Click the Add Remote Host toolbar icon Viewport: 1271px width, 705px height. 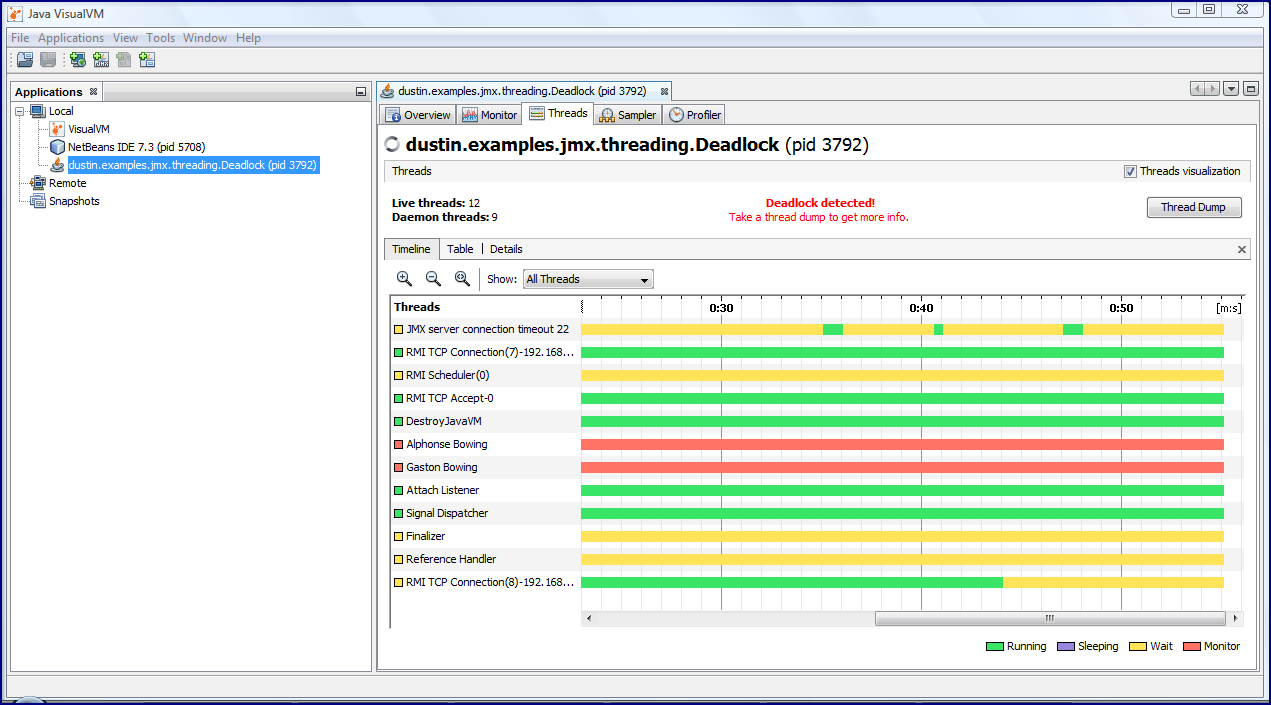(78, 60)
